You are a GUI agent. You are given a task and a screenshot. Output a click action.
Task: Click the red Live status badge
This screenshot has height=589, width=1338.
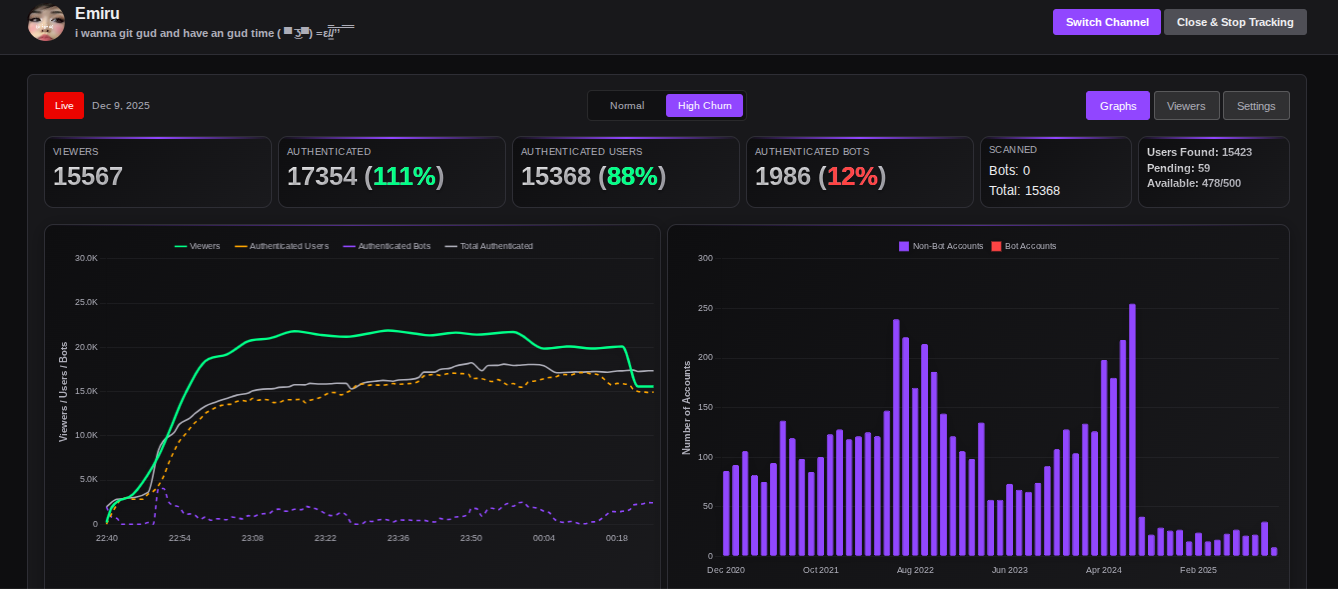pos(64,105)
